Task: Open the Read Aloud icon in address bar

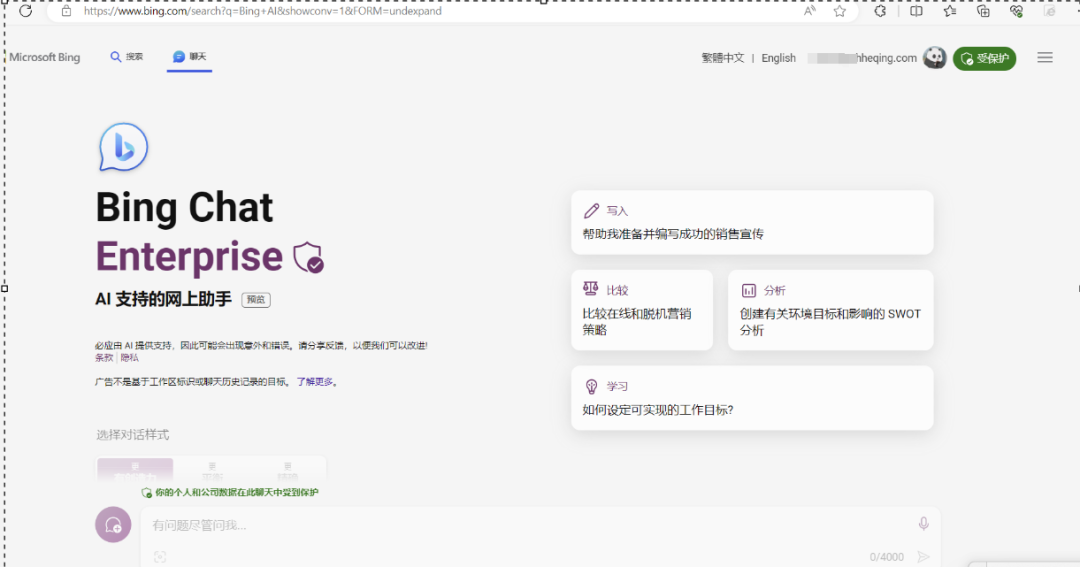Action: coord(810,11)
